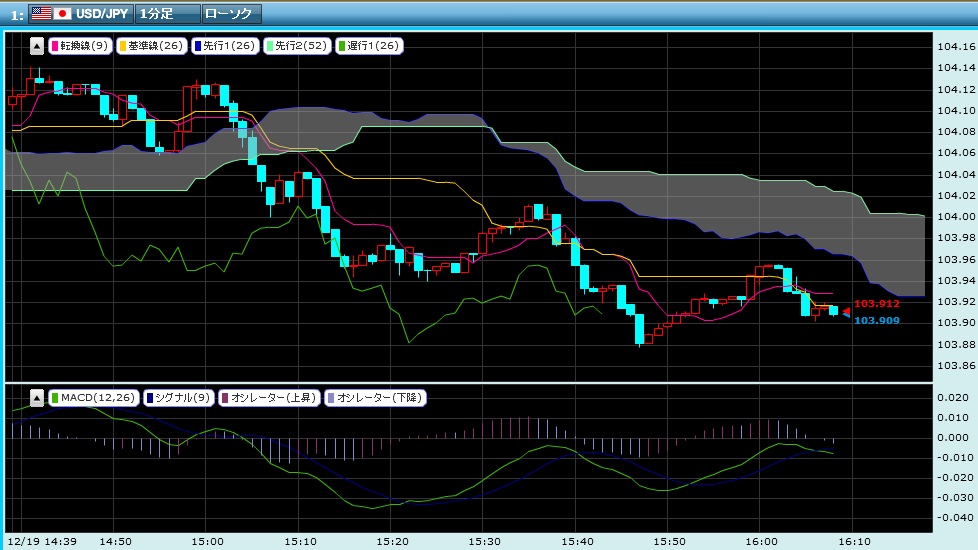Click the blue bid price marker arrow
This screenshot has height=550, width=978.
pyautogui.click(x=846, y=316)
